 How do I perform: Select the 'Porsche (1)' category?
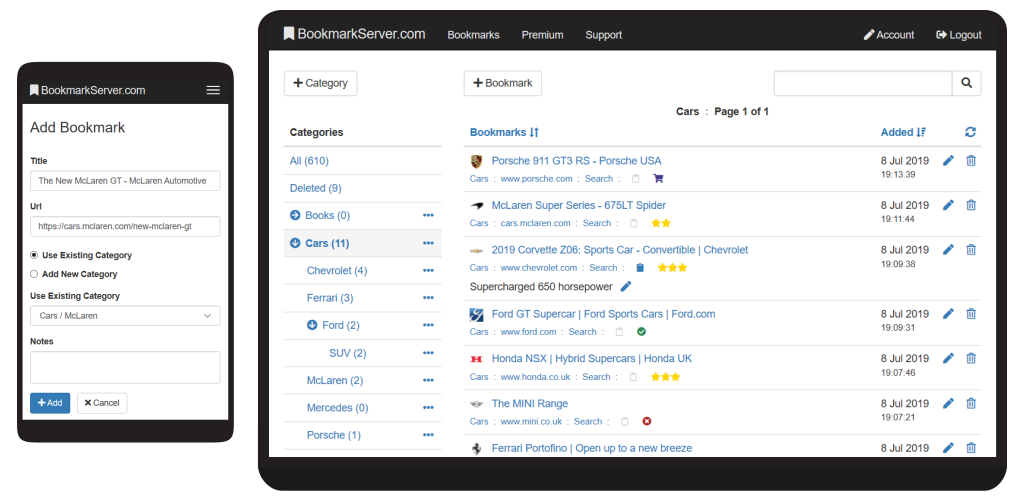pyautogui.click(x=334, y=435)
